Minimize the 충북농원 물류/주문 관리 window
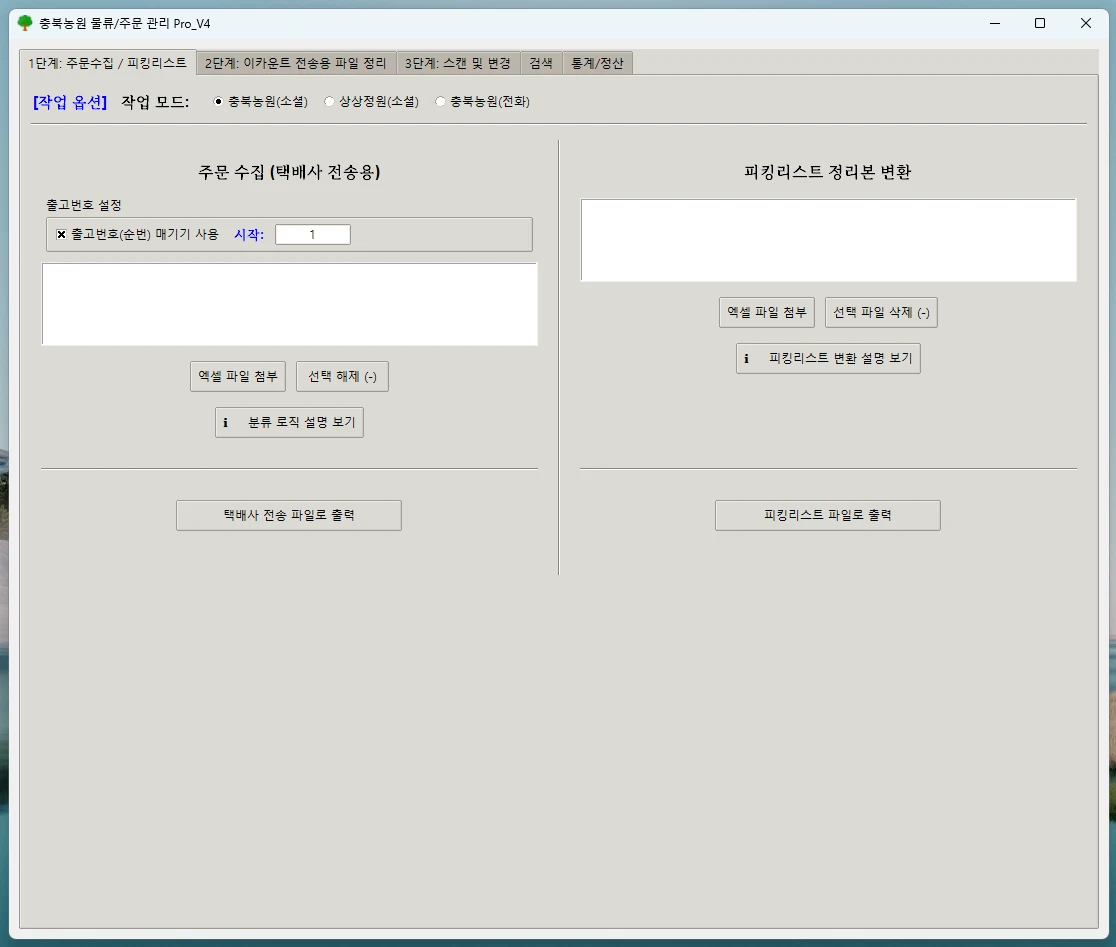 995,23
